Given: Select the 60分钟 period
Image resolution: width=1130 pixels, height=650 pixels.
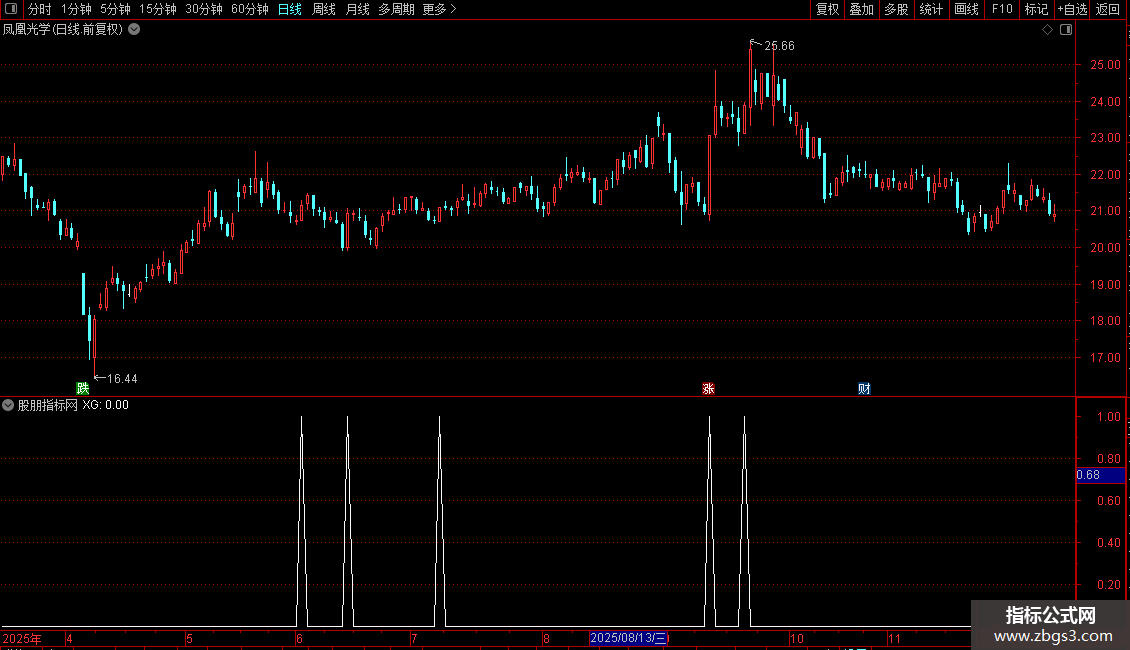Looking at the screenshot, I should click(x=250, y=9).
